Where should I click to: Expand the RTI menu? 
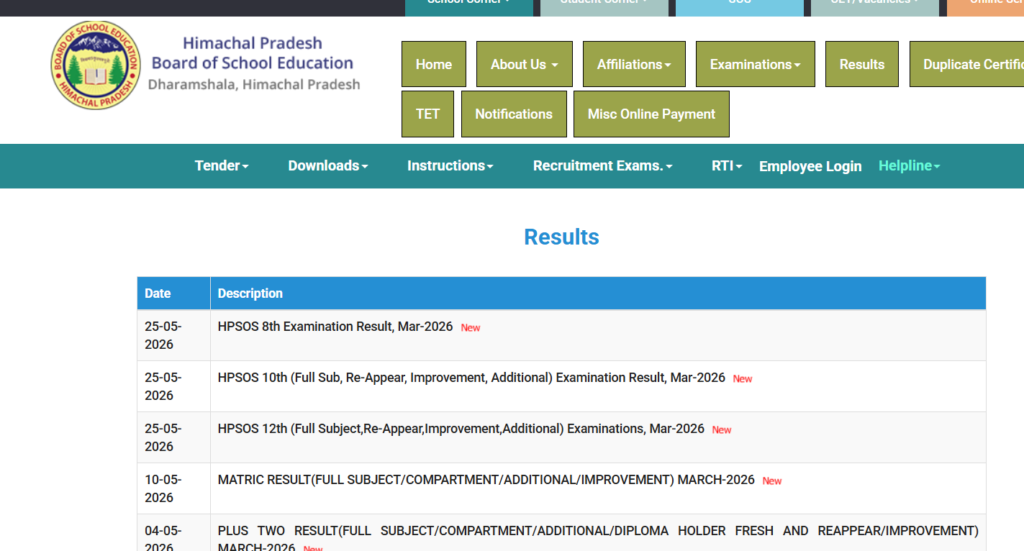point(726,166)
